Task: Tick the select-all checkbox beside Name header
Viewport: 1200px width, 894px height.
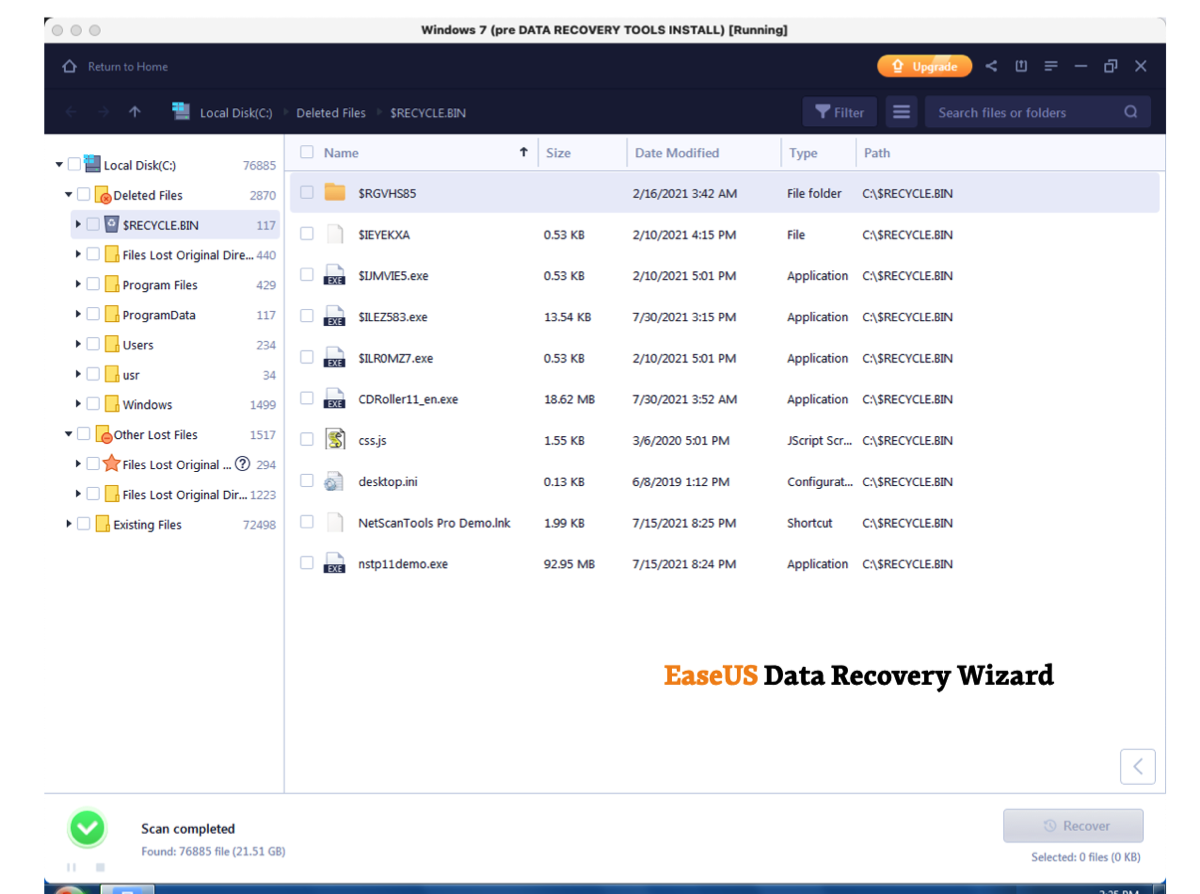Action: click(x=307, y=153)
